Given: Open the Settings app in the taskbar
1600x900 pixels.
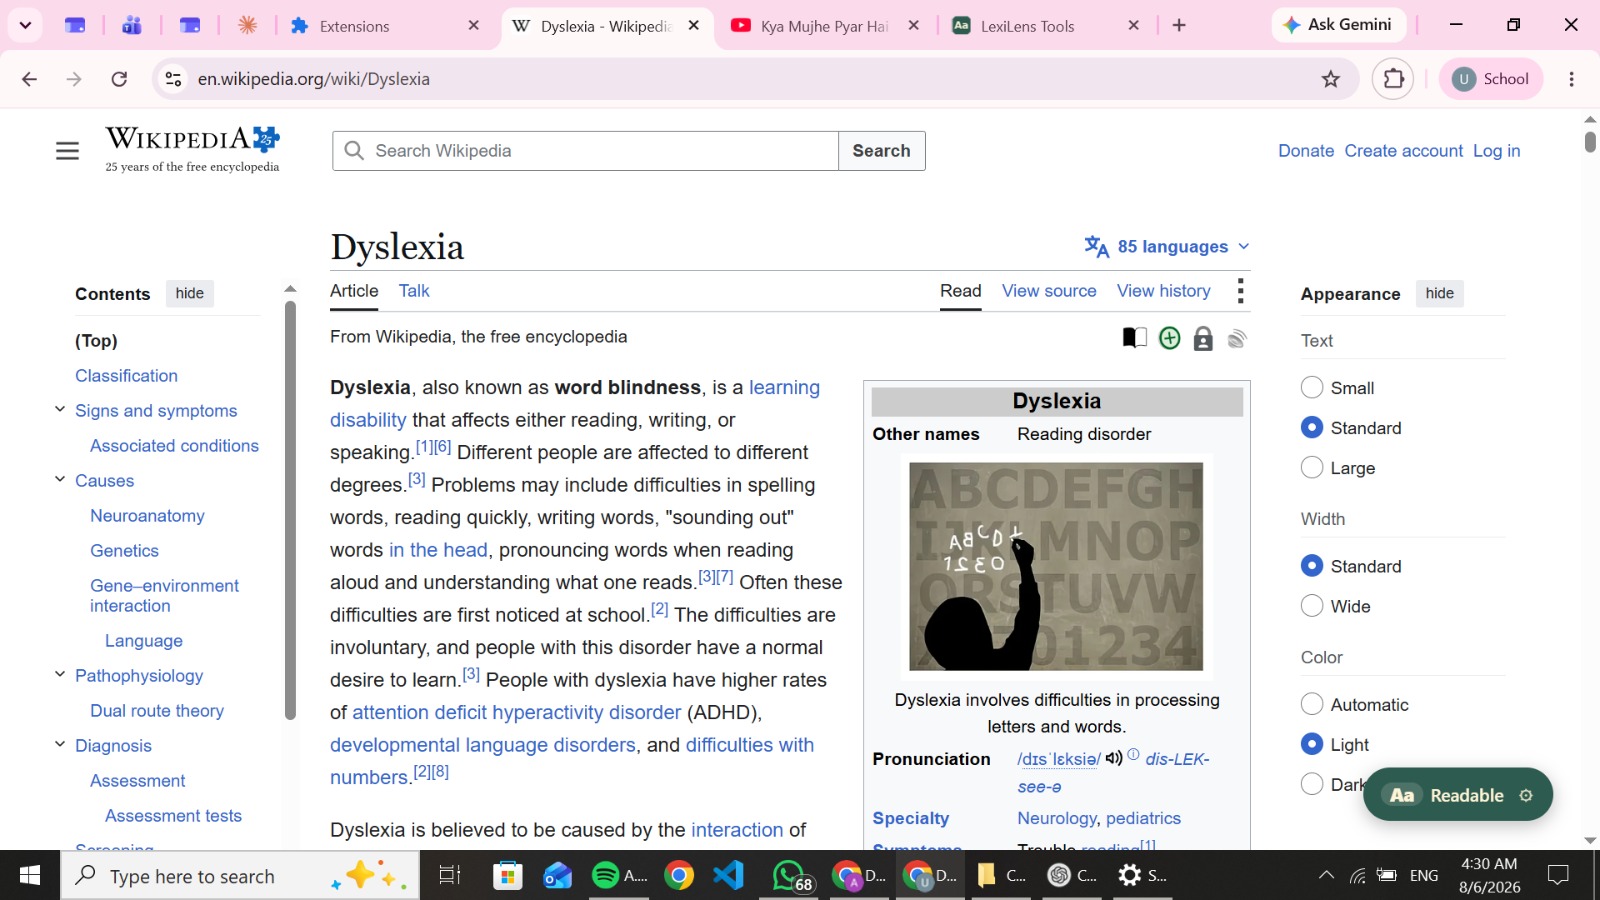Looking at the screenshot, I should coord(1141,876).
